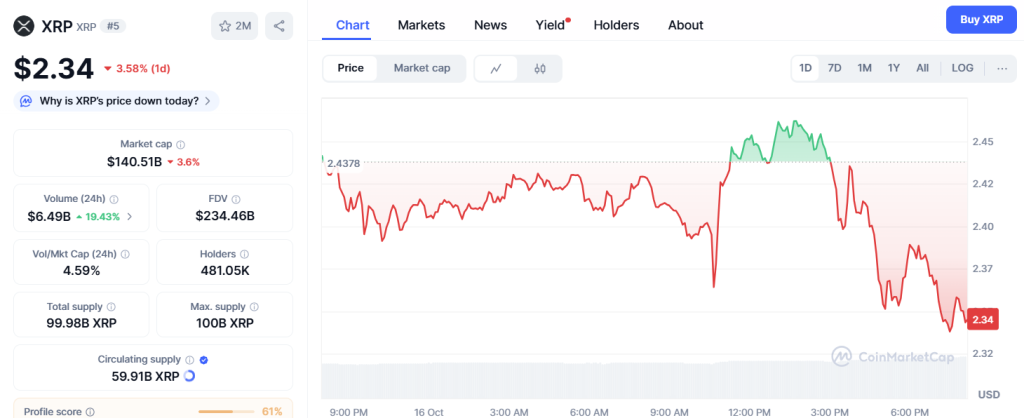Click the share icon next to watchlist

click(x=279, y=26)
